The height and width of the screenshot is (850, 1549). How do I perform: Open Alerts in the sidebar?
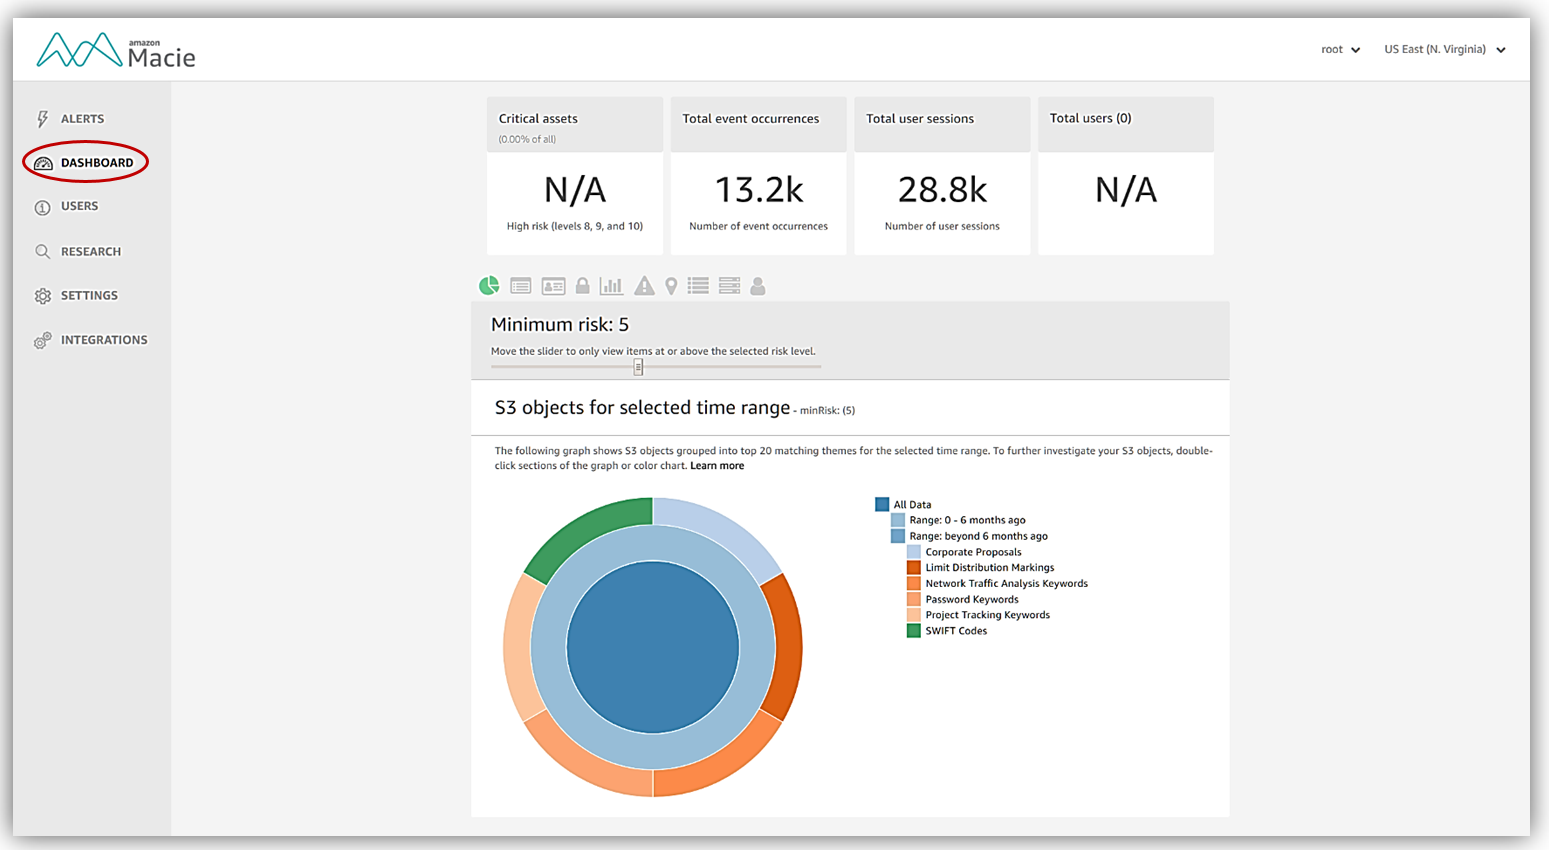coord(82,119)
